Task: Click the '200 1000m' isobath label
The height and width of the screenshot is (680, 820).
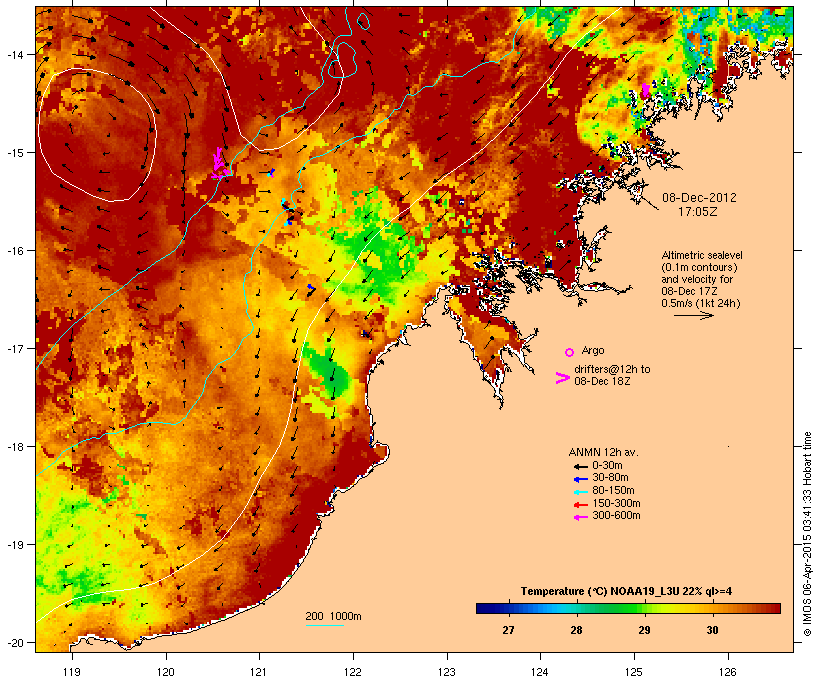Action: tap(333, 616)
